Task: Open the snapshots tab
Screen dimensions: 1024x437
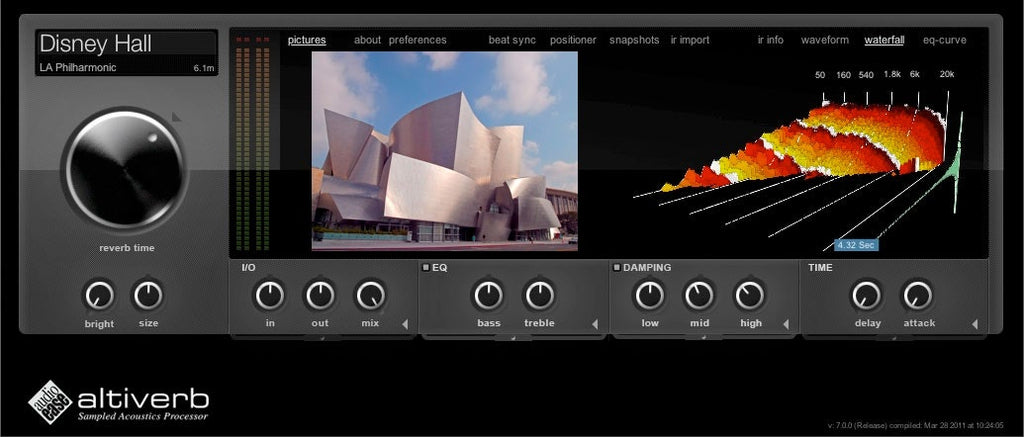Action: click(634, 40)
